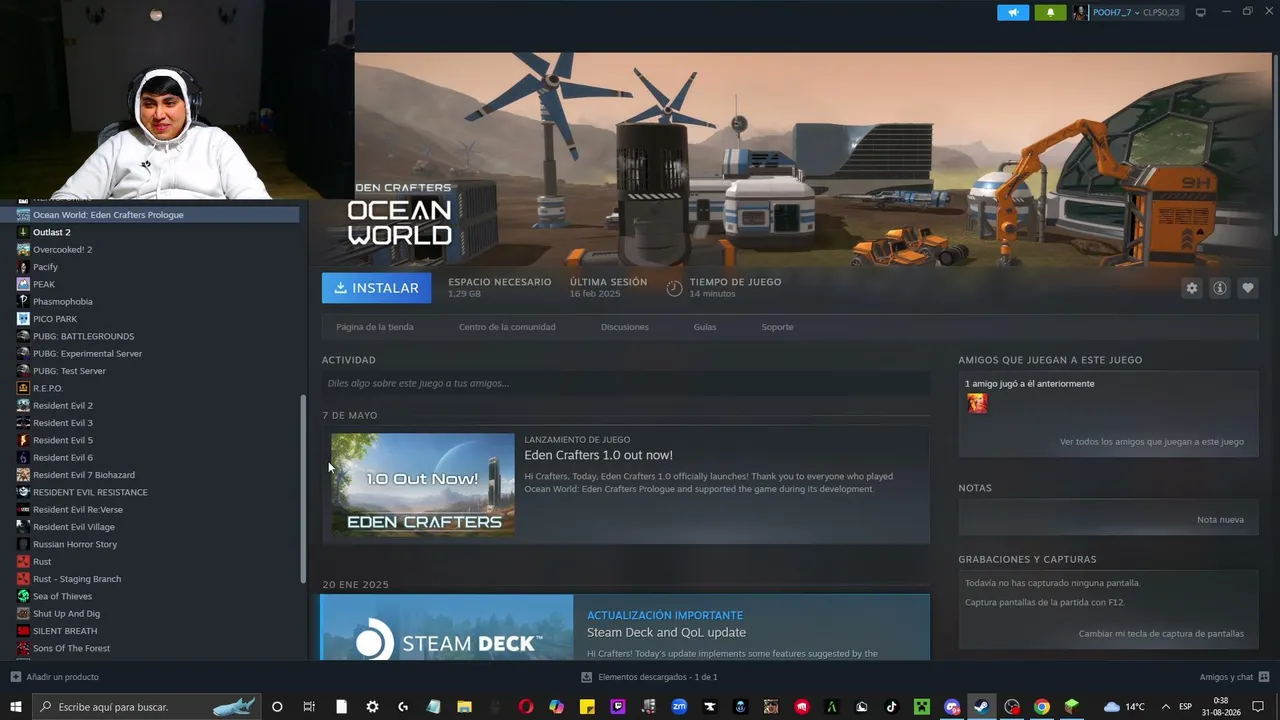This screenshot has height=720, width=1280.
Task: Click the PICO PARK game icon
Action: point(23,319)
